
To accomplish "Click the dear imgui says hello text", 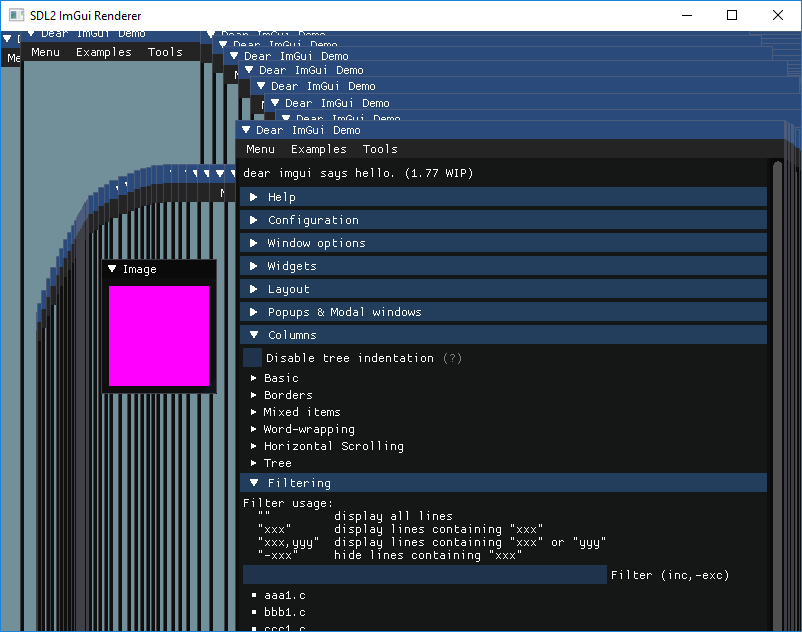I will pyautogui.click(x=358, y=173).
